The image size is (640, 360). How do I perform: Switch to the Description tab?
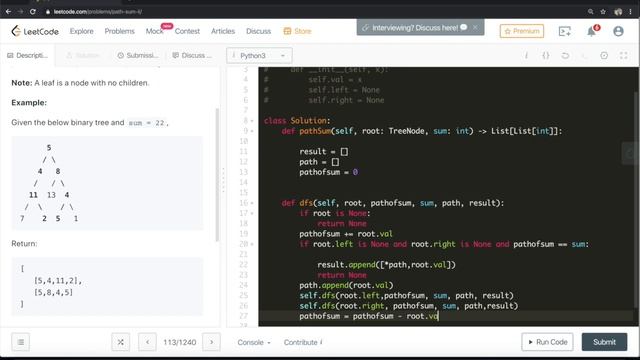click(27, 56)
